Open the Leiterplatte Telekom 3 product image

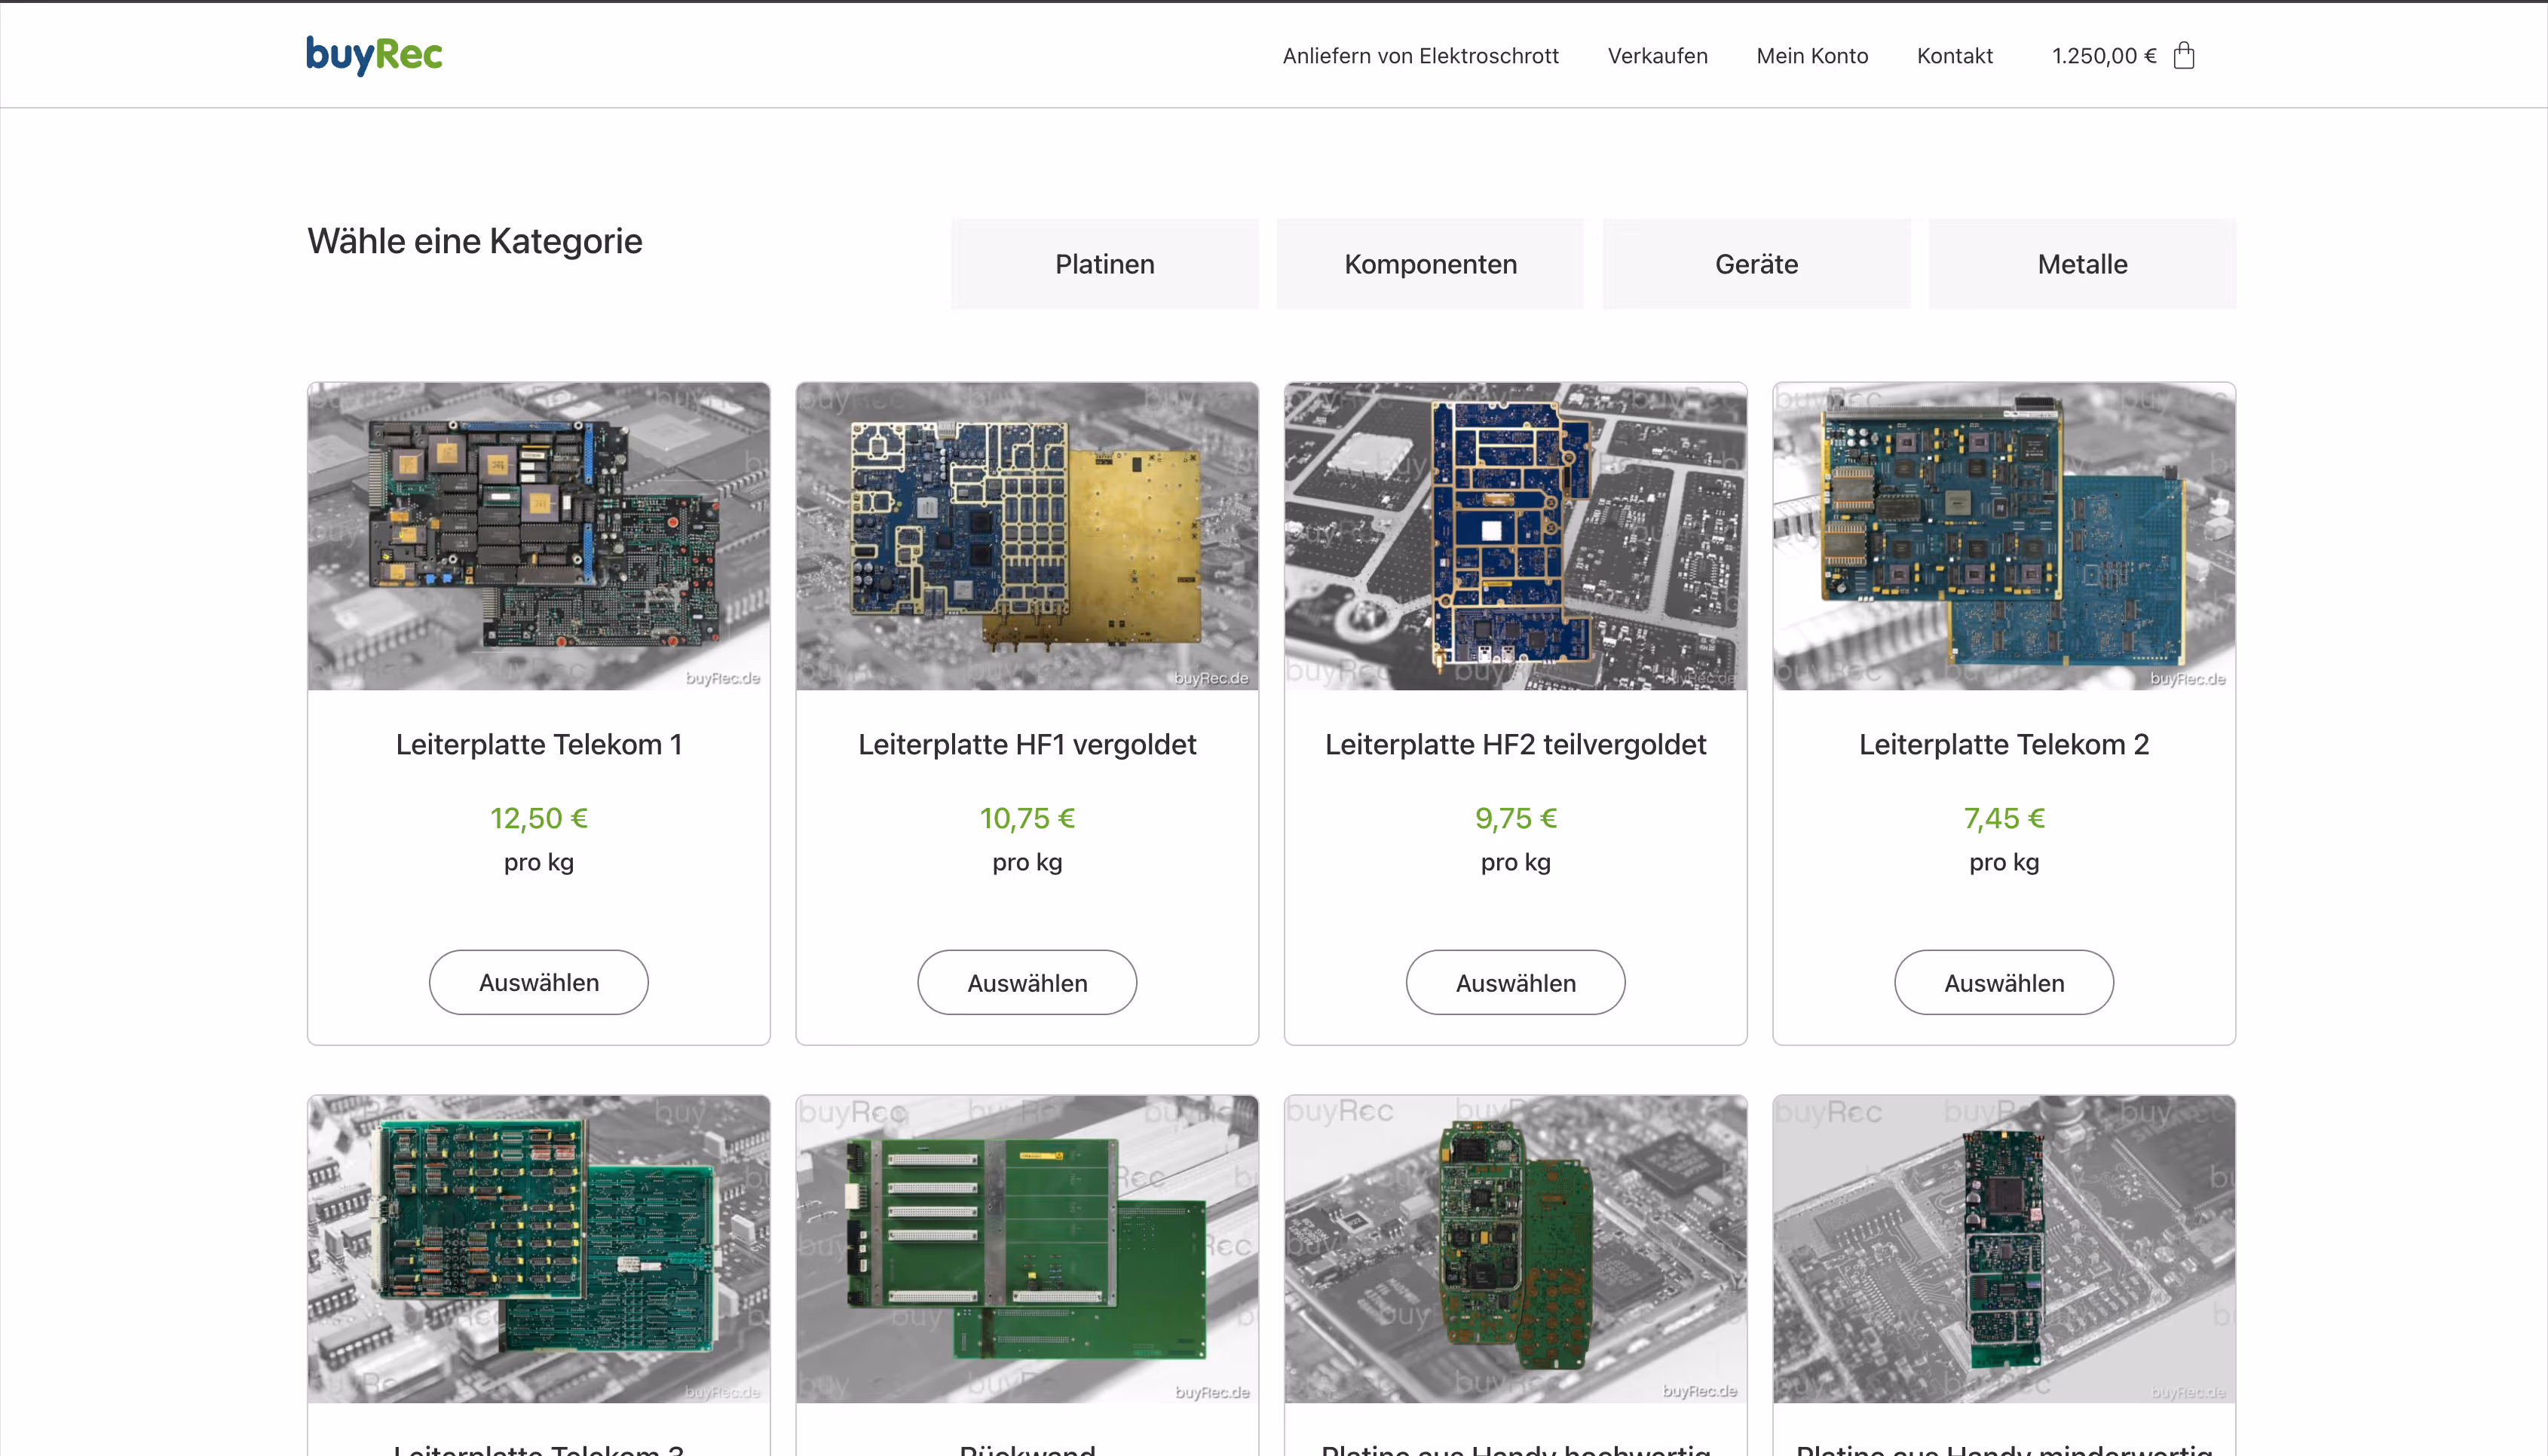(x=539, y=1249)
